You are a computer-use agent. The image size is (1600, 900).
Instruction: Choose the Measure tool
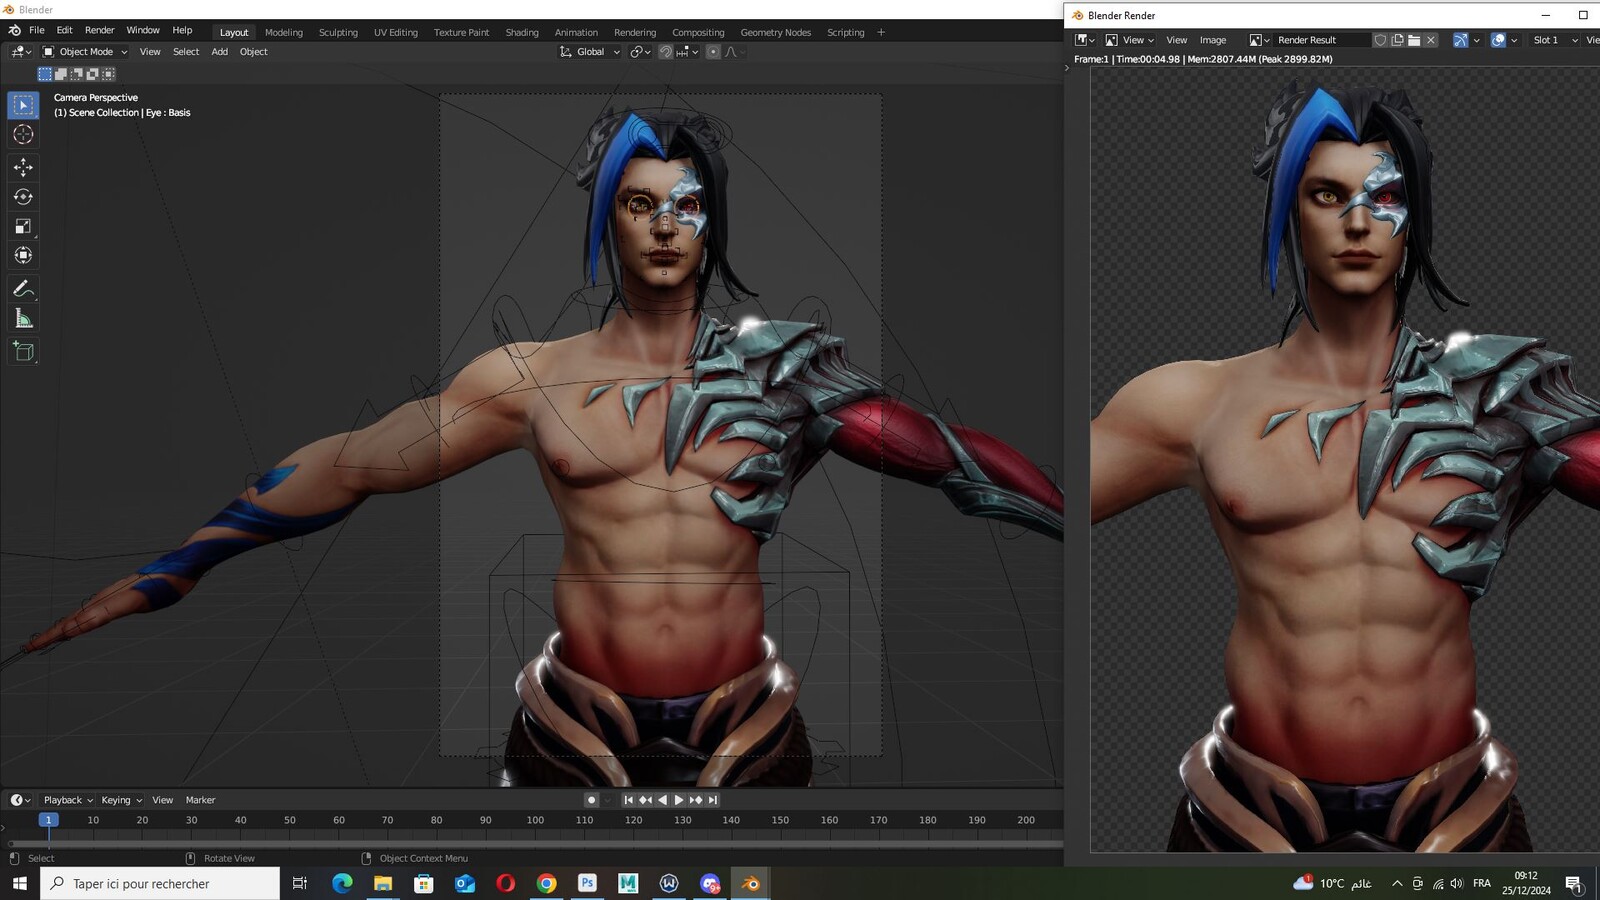point(23,319)
